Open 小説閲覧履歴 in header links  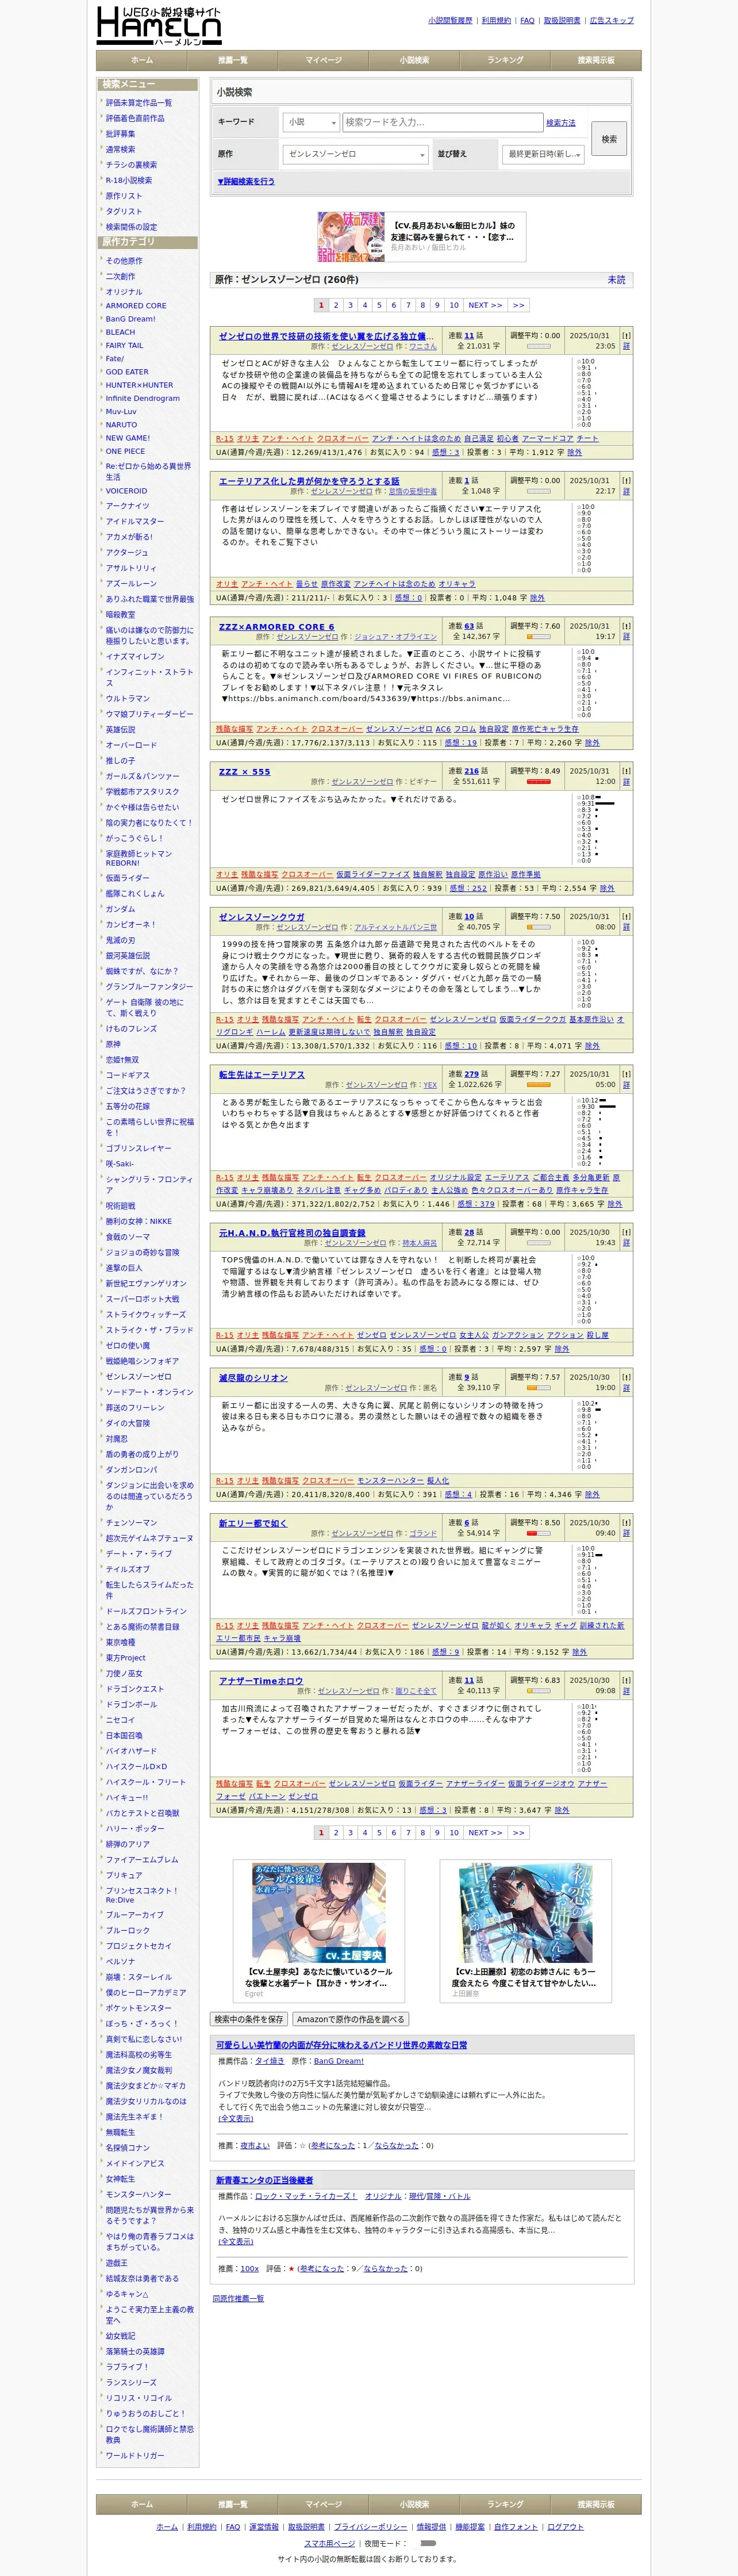click(450, 20)
